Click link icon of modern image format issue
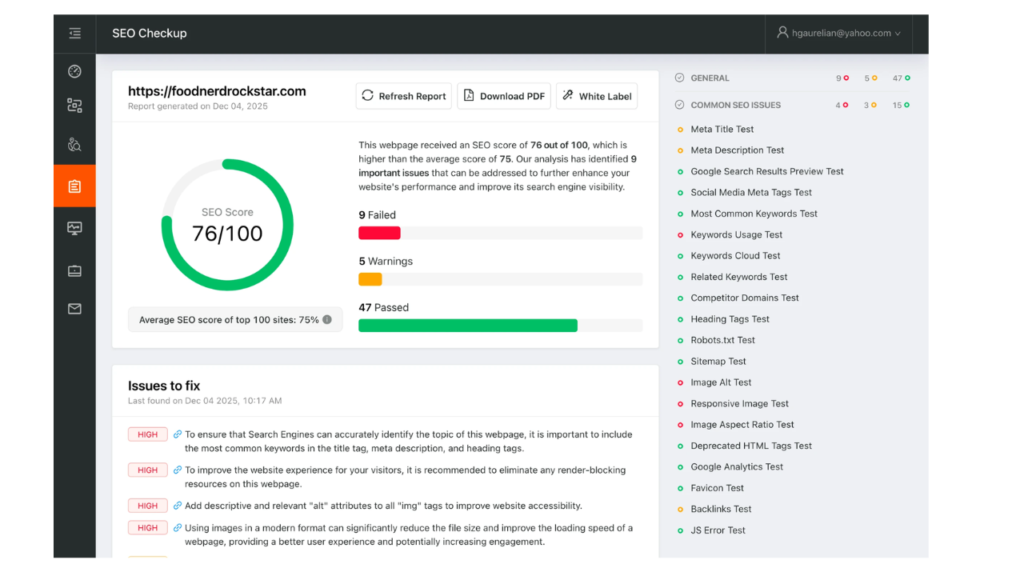Image resolution: width=1024 pixels, height=576 pixels. coord(177,528)
